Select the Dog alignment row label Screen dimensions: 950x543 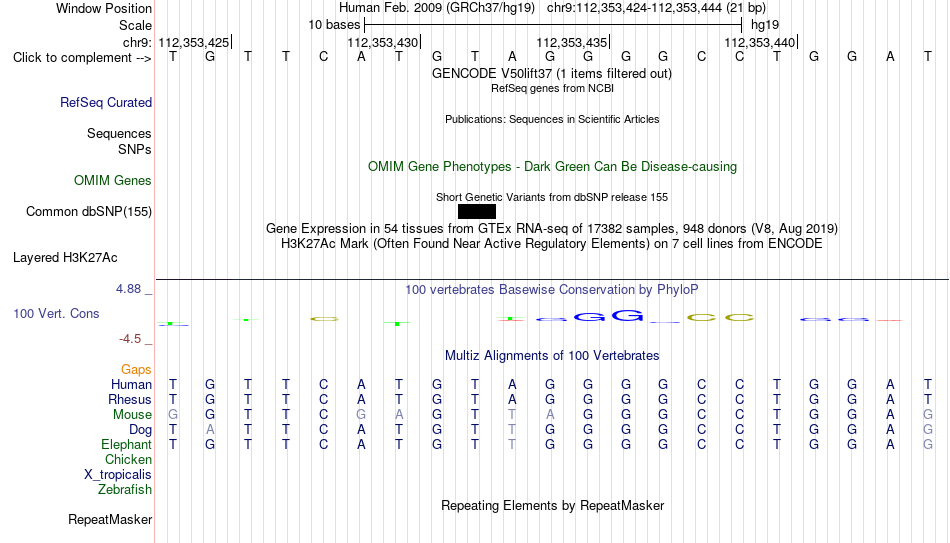[x=140, y=430]
